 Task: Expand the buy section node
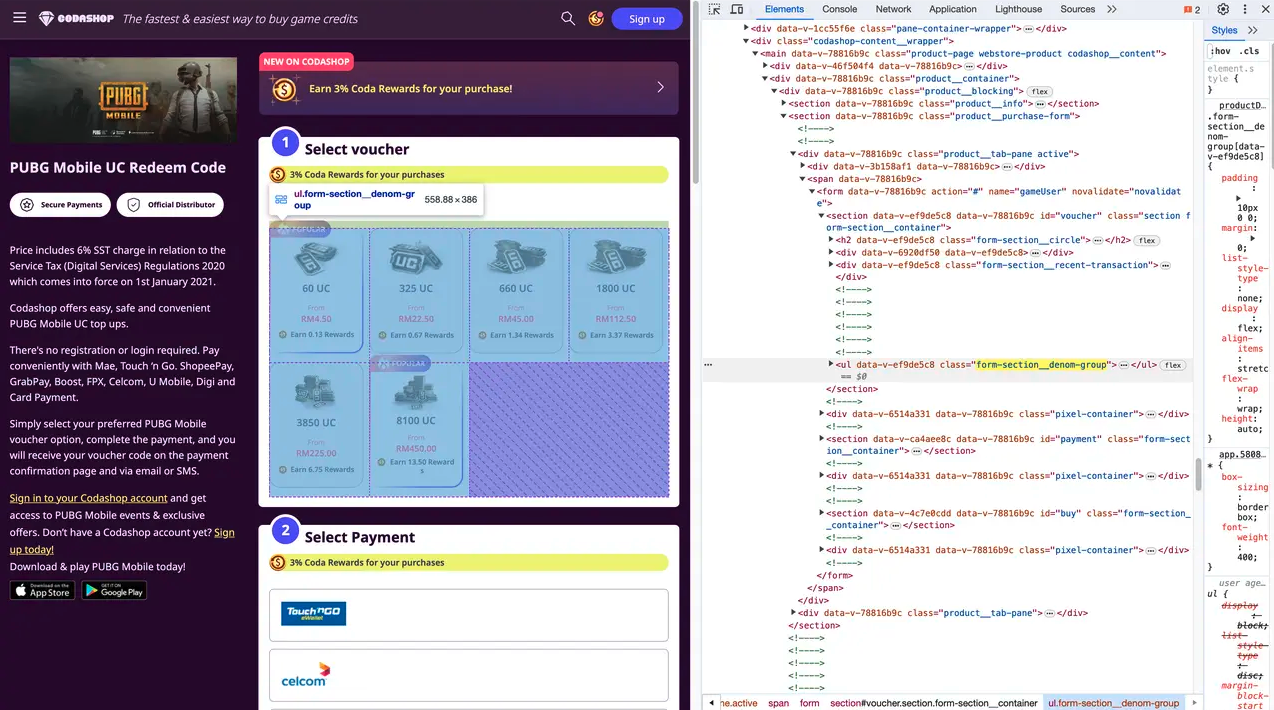[822, 513]
